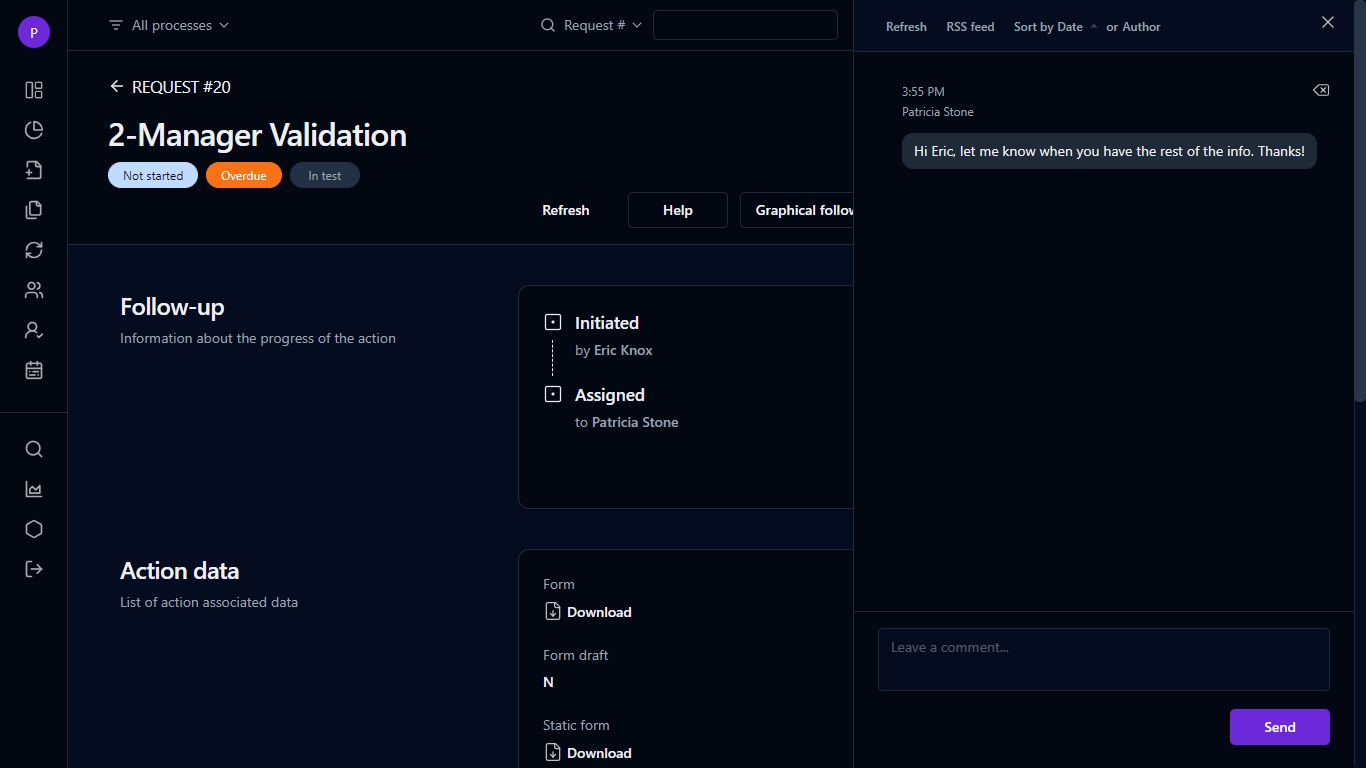Send the comment with the Send button
The width and height of the screenshot is (1366, 768).
click(x=1279, y=727)
